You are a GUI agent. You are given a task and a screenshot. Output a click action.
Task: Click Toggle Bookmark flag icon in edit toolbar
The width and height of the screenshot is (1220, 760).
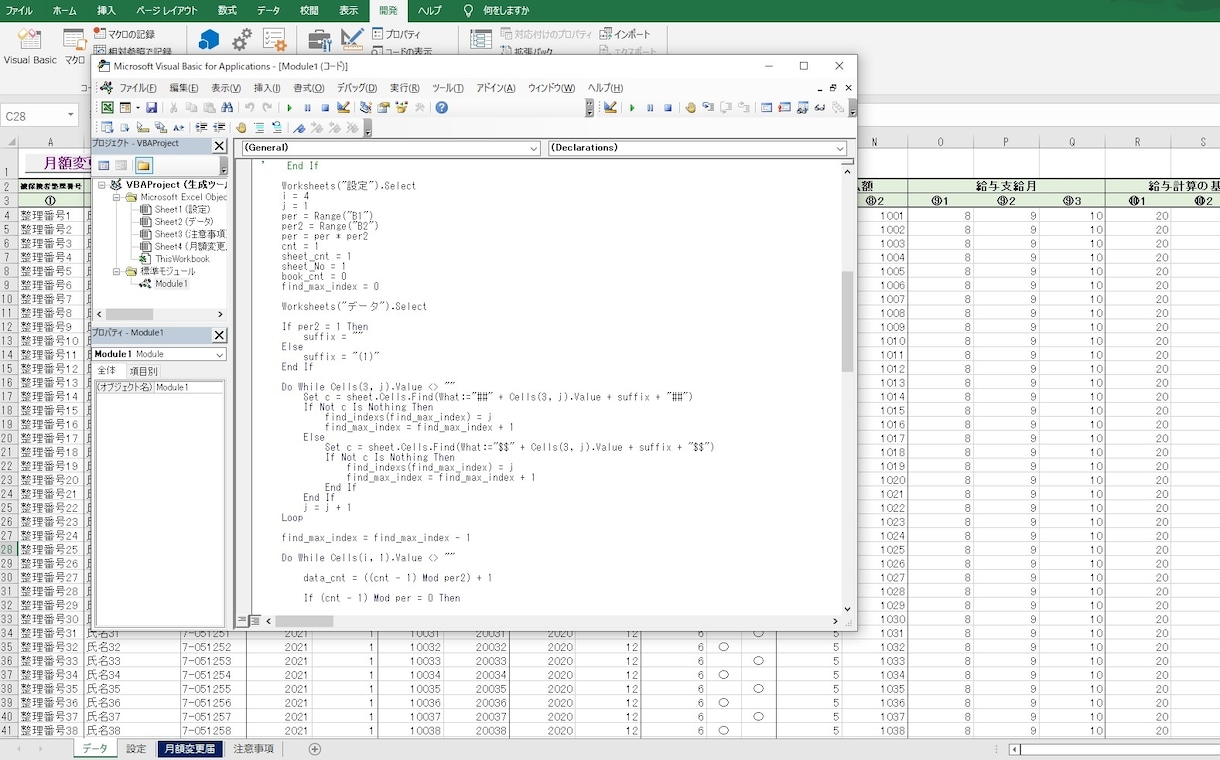tap(299, 127)
